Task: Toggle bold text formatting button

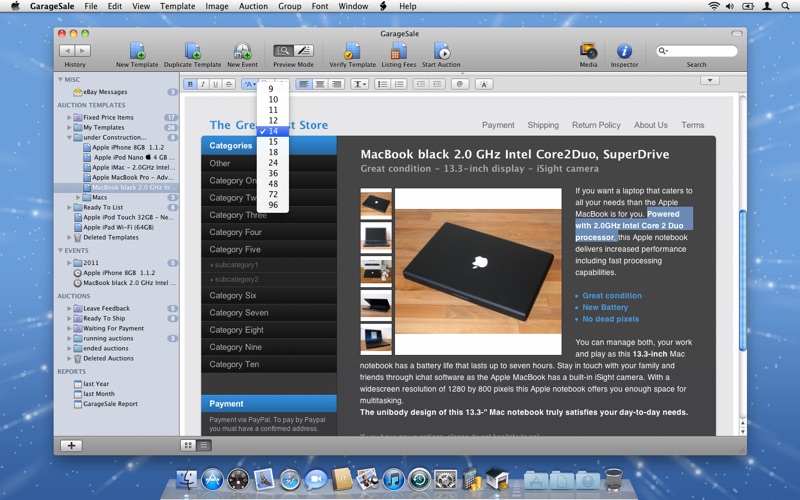Action: coord(191,84)
